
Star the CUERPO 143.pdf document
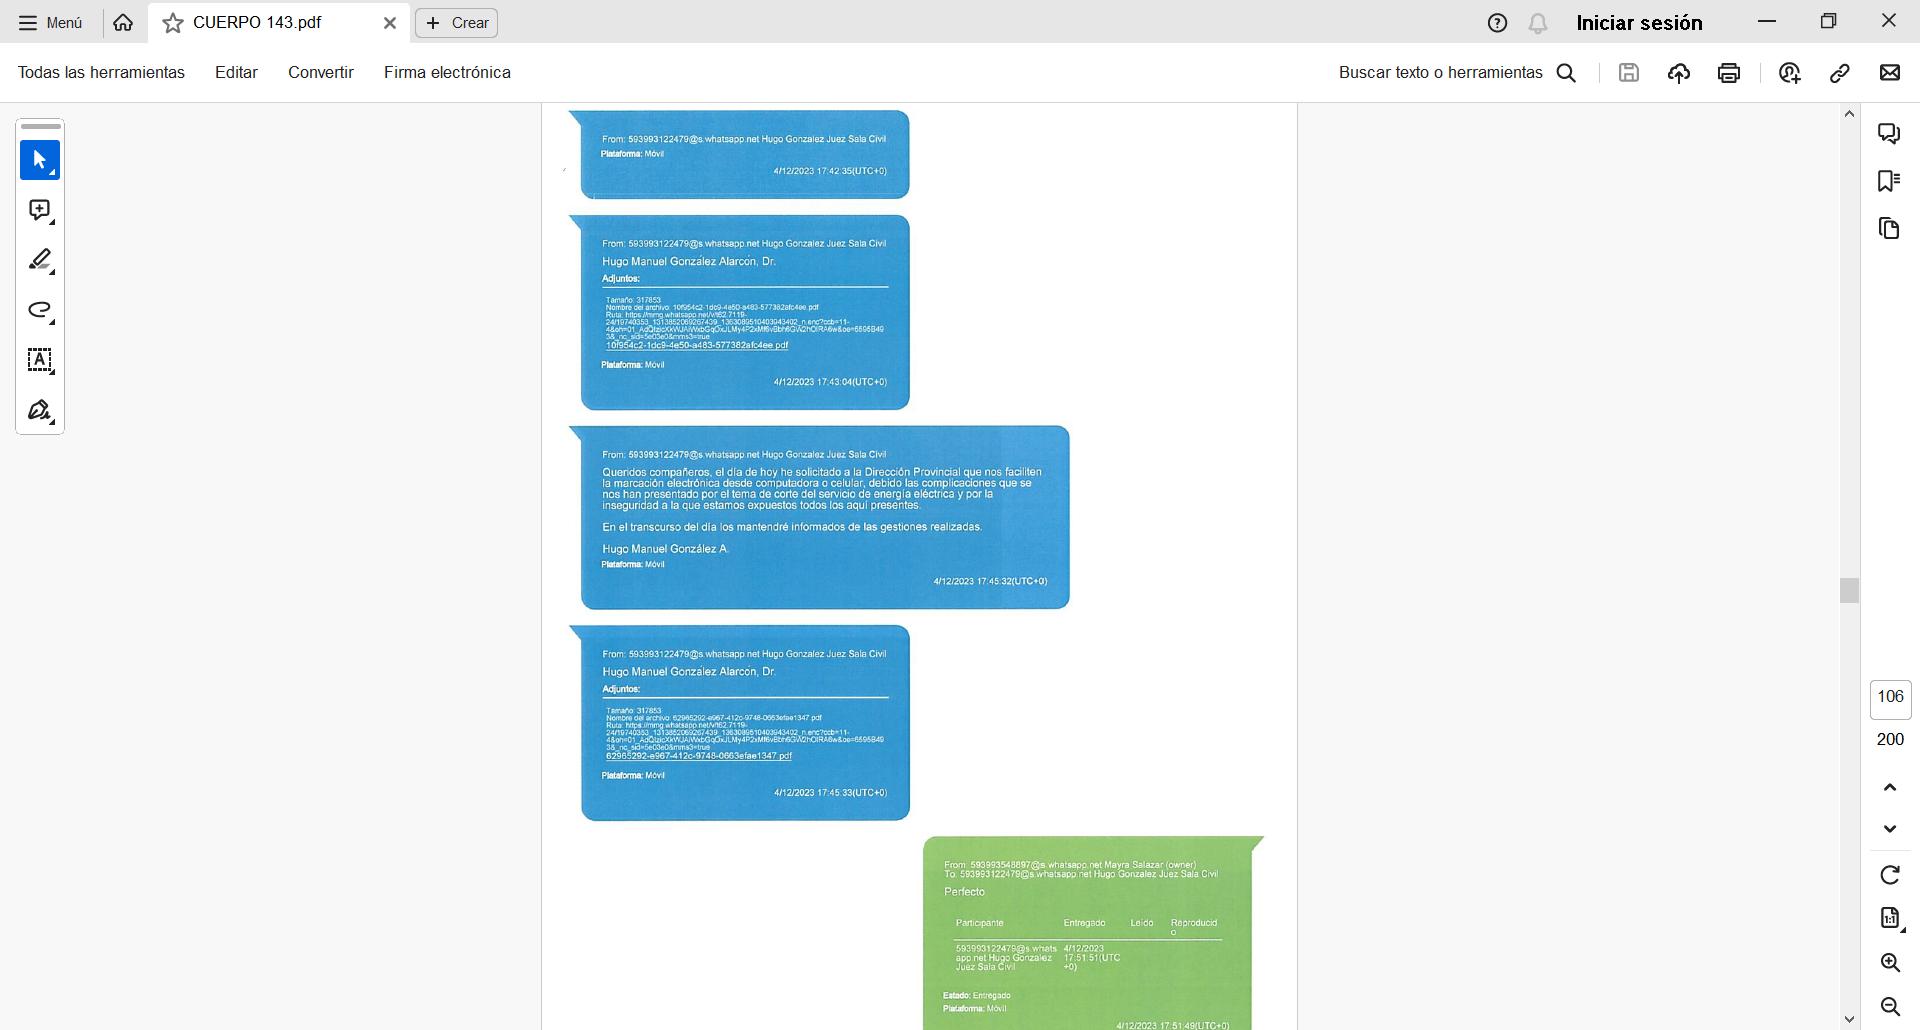click(173, 23)
